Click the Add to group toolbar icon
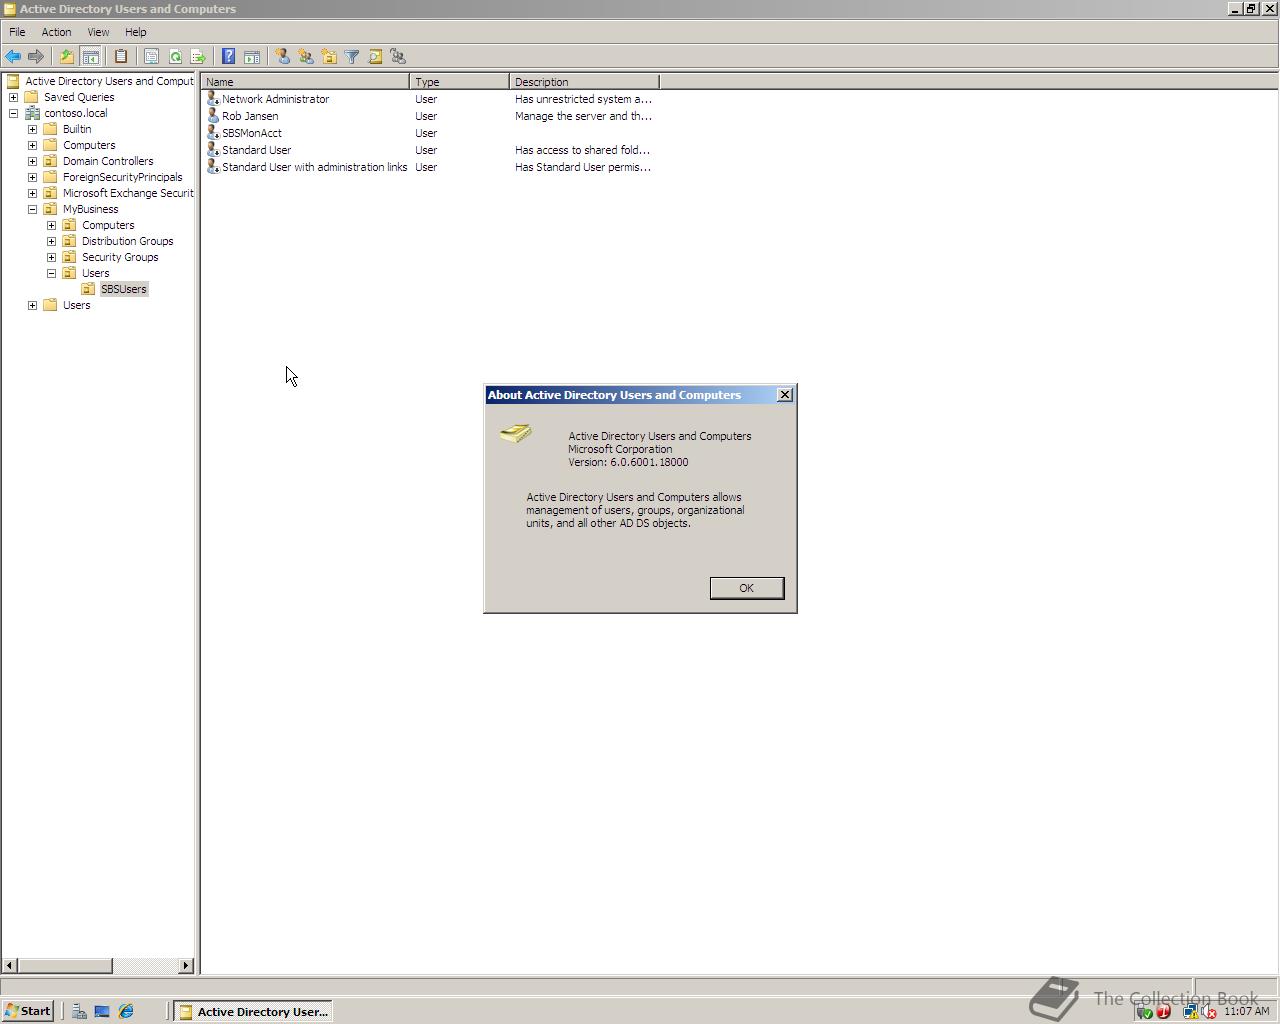Screen dimensions: 1280x1024 (398, 57)
